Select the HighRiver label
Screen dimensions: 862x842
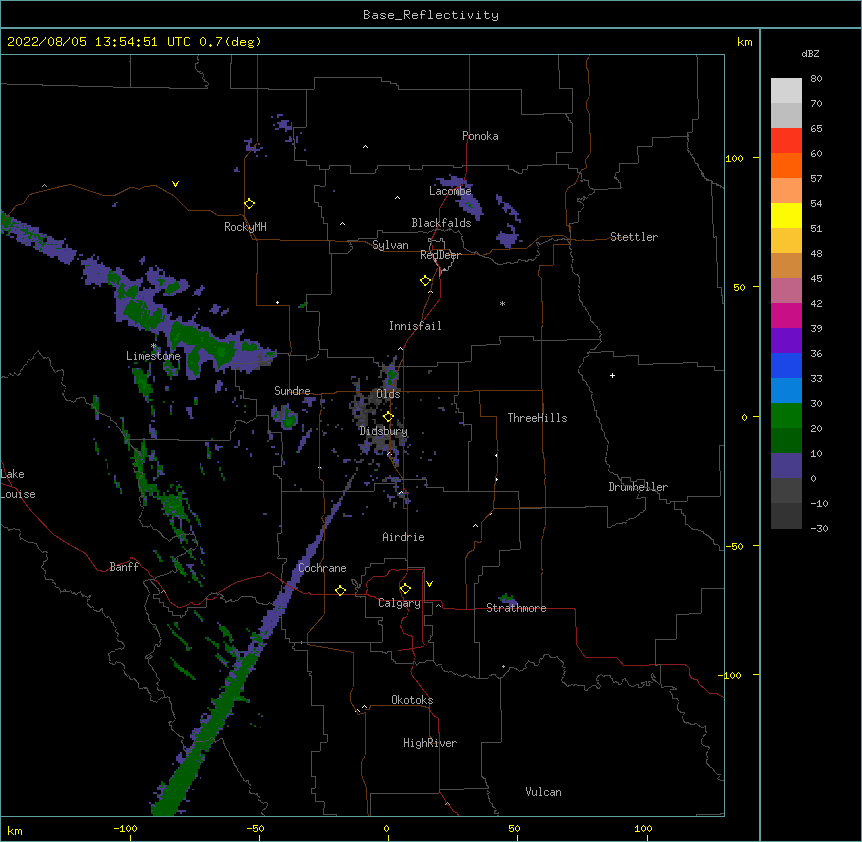(430, 743)
